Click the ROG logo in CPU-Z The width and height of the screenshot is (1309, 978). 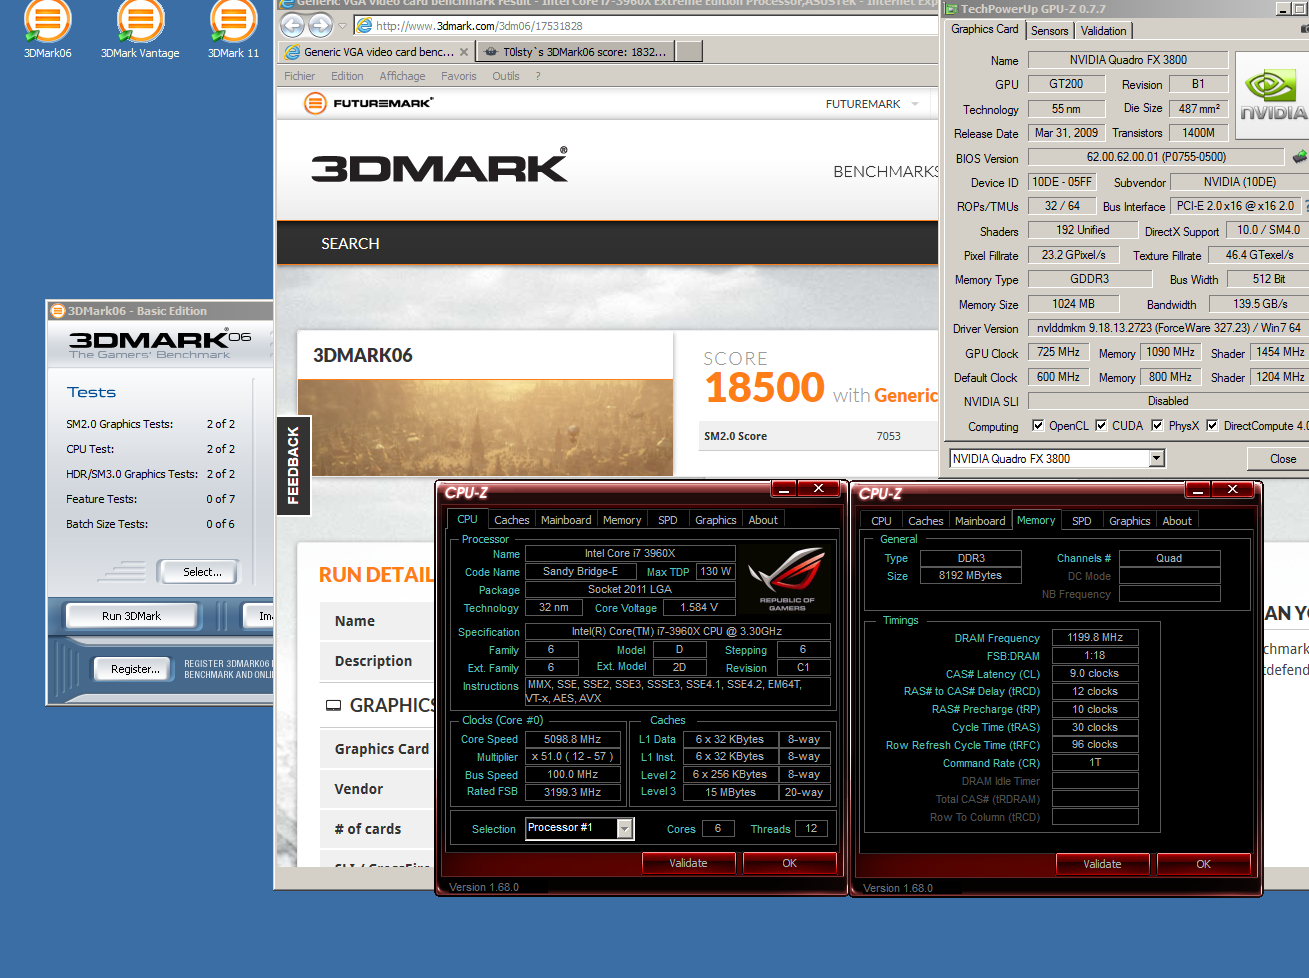coord(787,578)
